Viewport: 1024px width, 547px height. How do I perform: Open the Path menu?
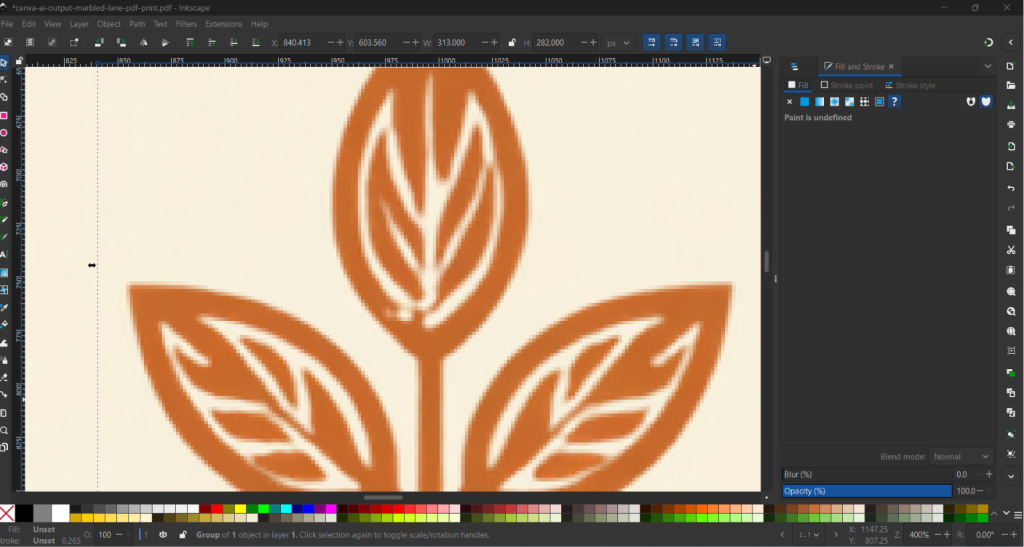[137, 24]
